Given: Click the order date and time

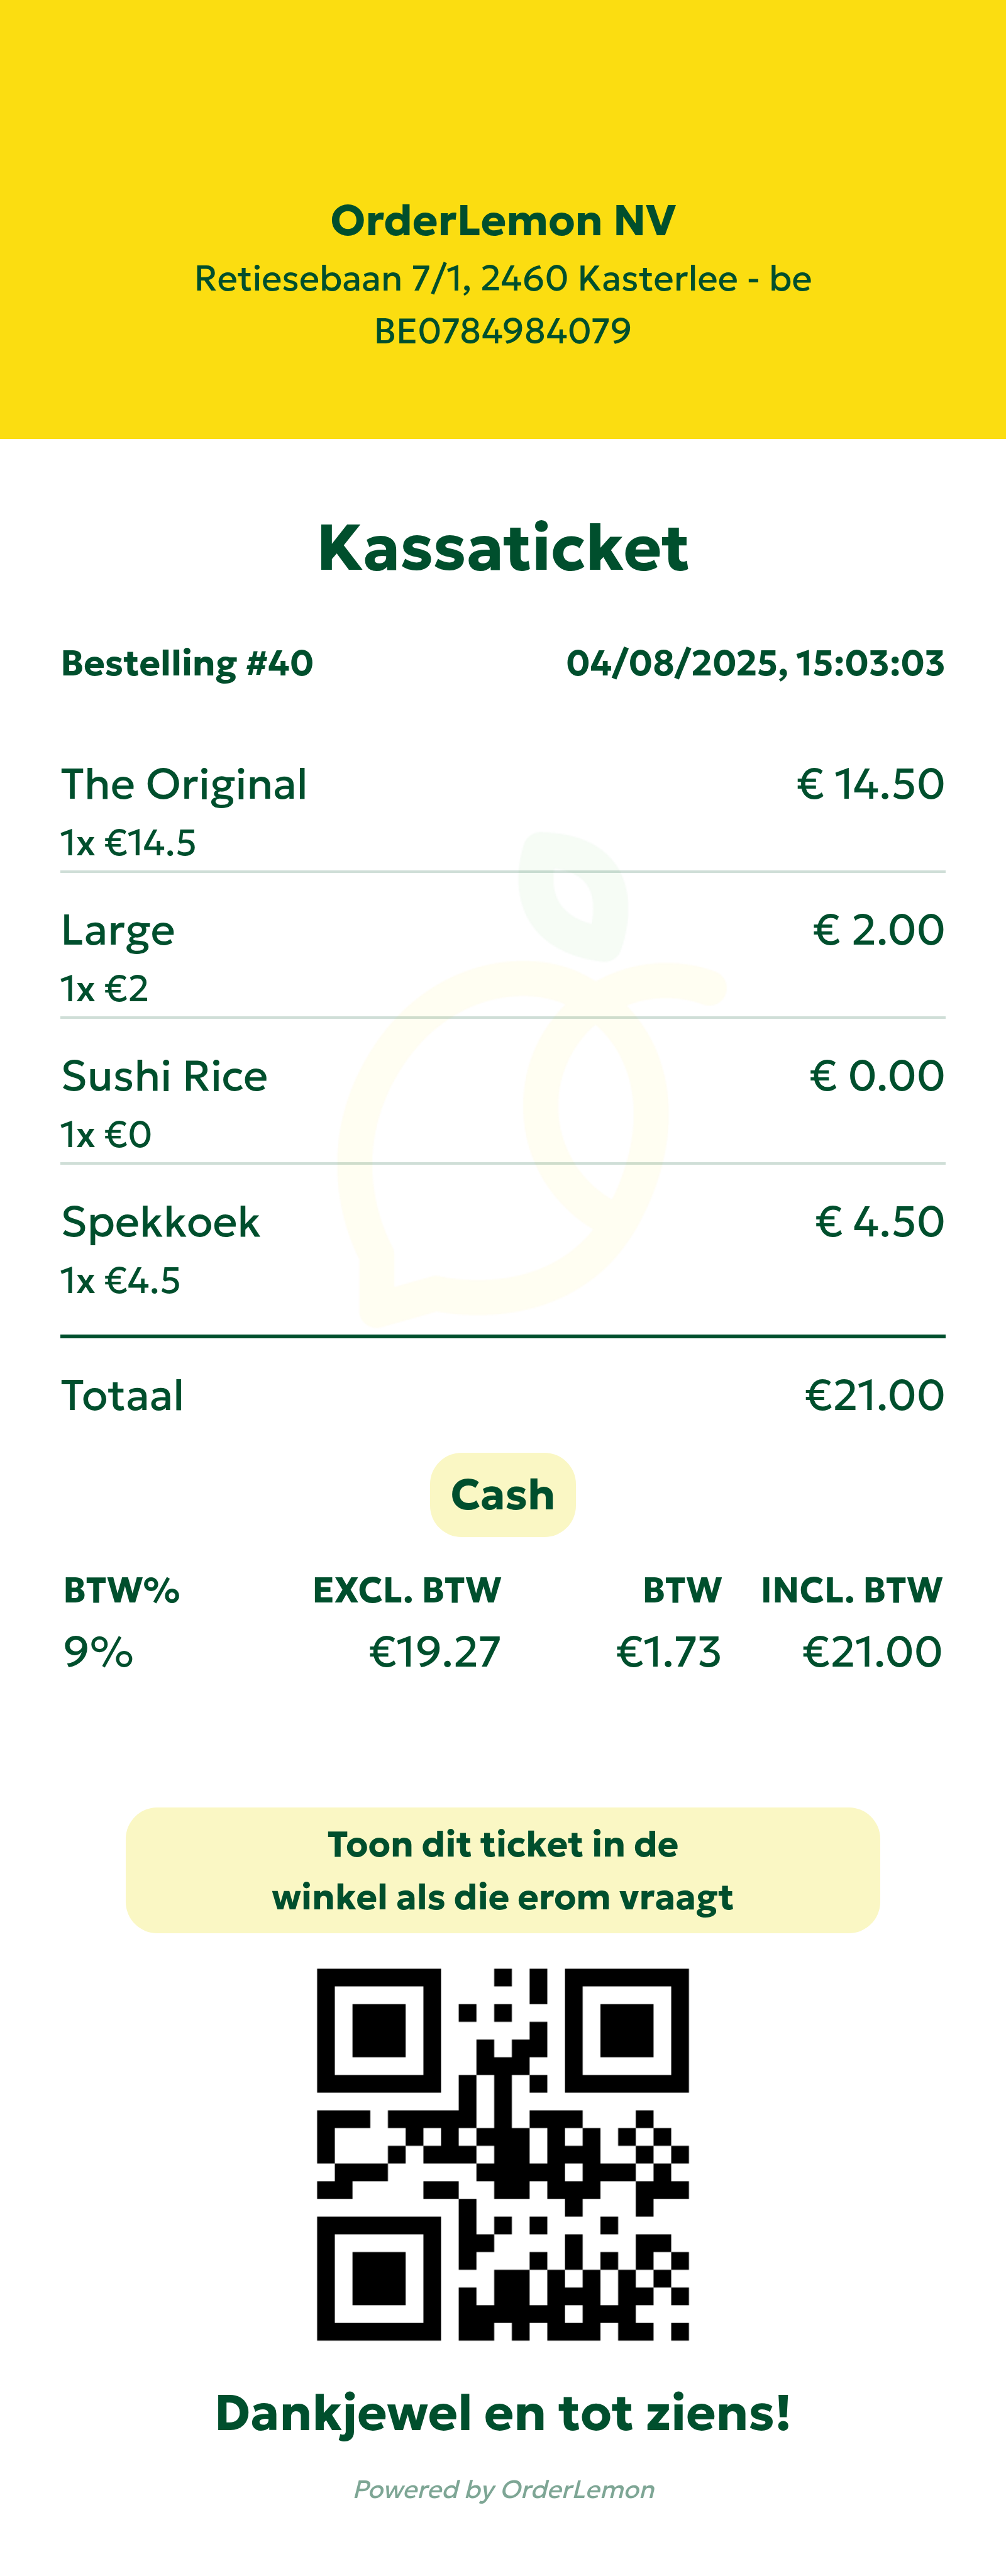Looking at the screenshot, I should click(755, 663).
